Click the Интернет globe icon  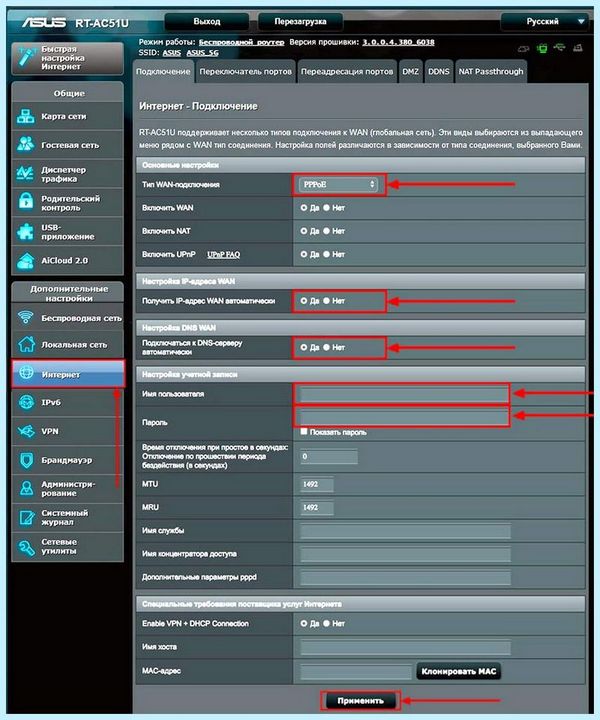coord(26,373)
